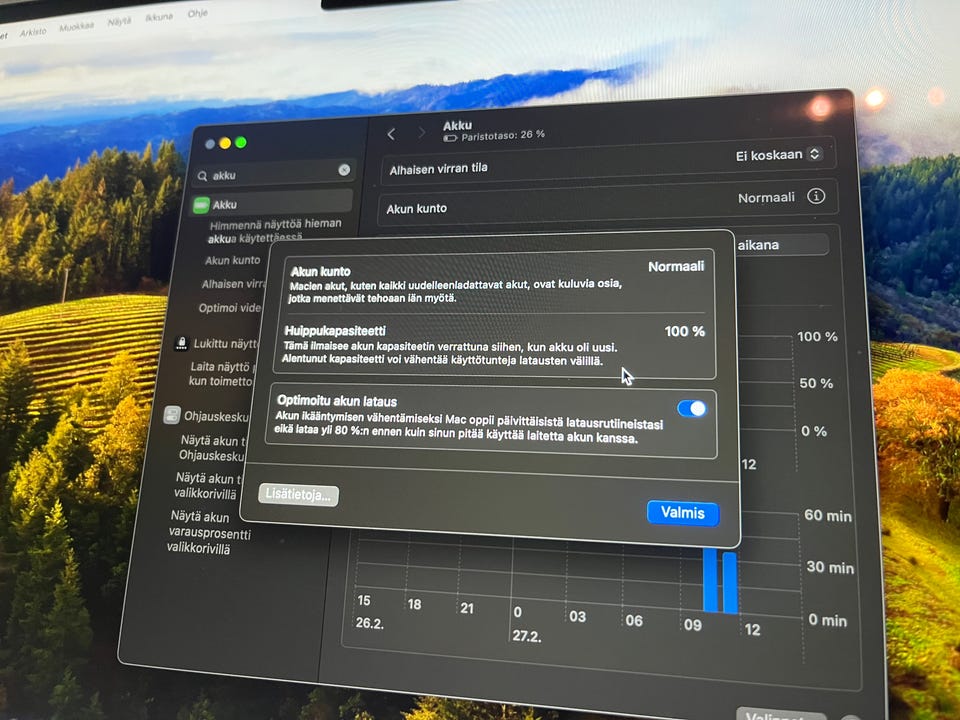
Task: Select the Akun kunto search result
Action: (232, 260)
